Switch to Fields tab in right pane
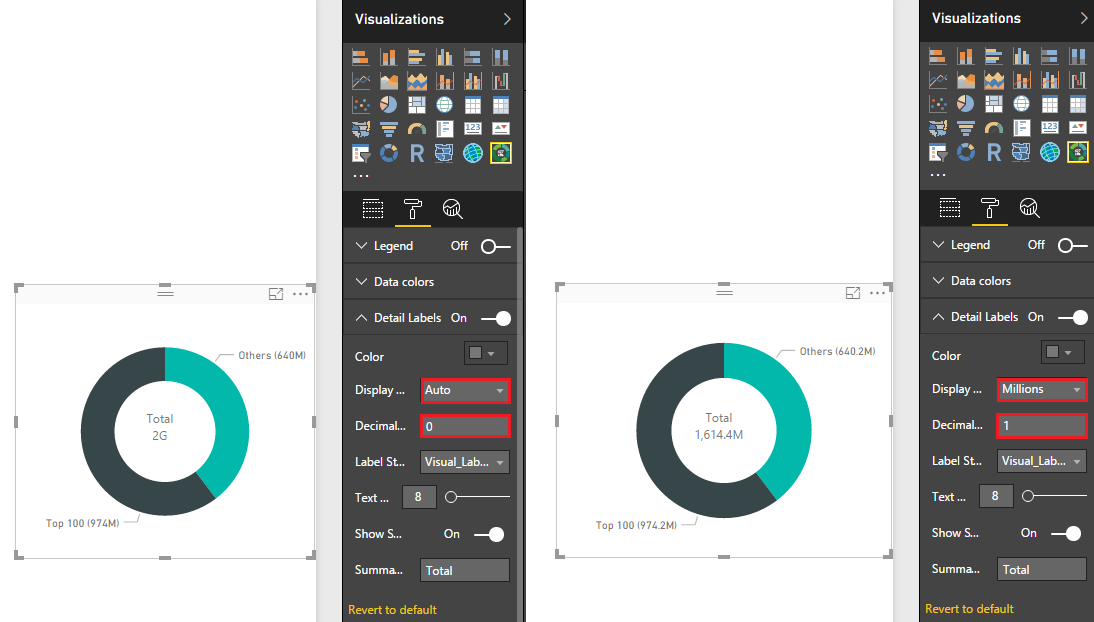The height and width of the screenshot is (622, 1094). [x=950, y=207]
